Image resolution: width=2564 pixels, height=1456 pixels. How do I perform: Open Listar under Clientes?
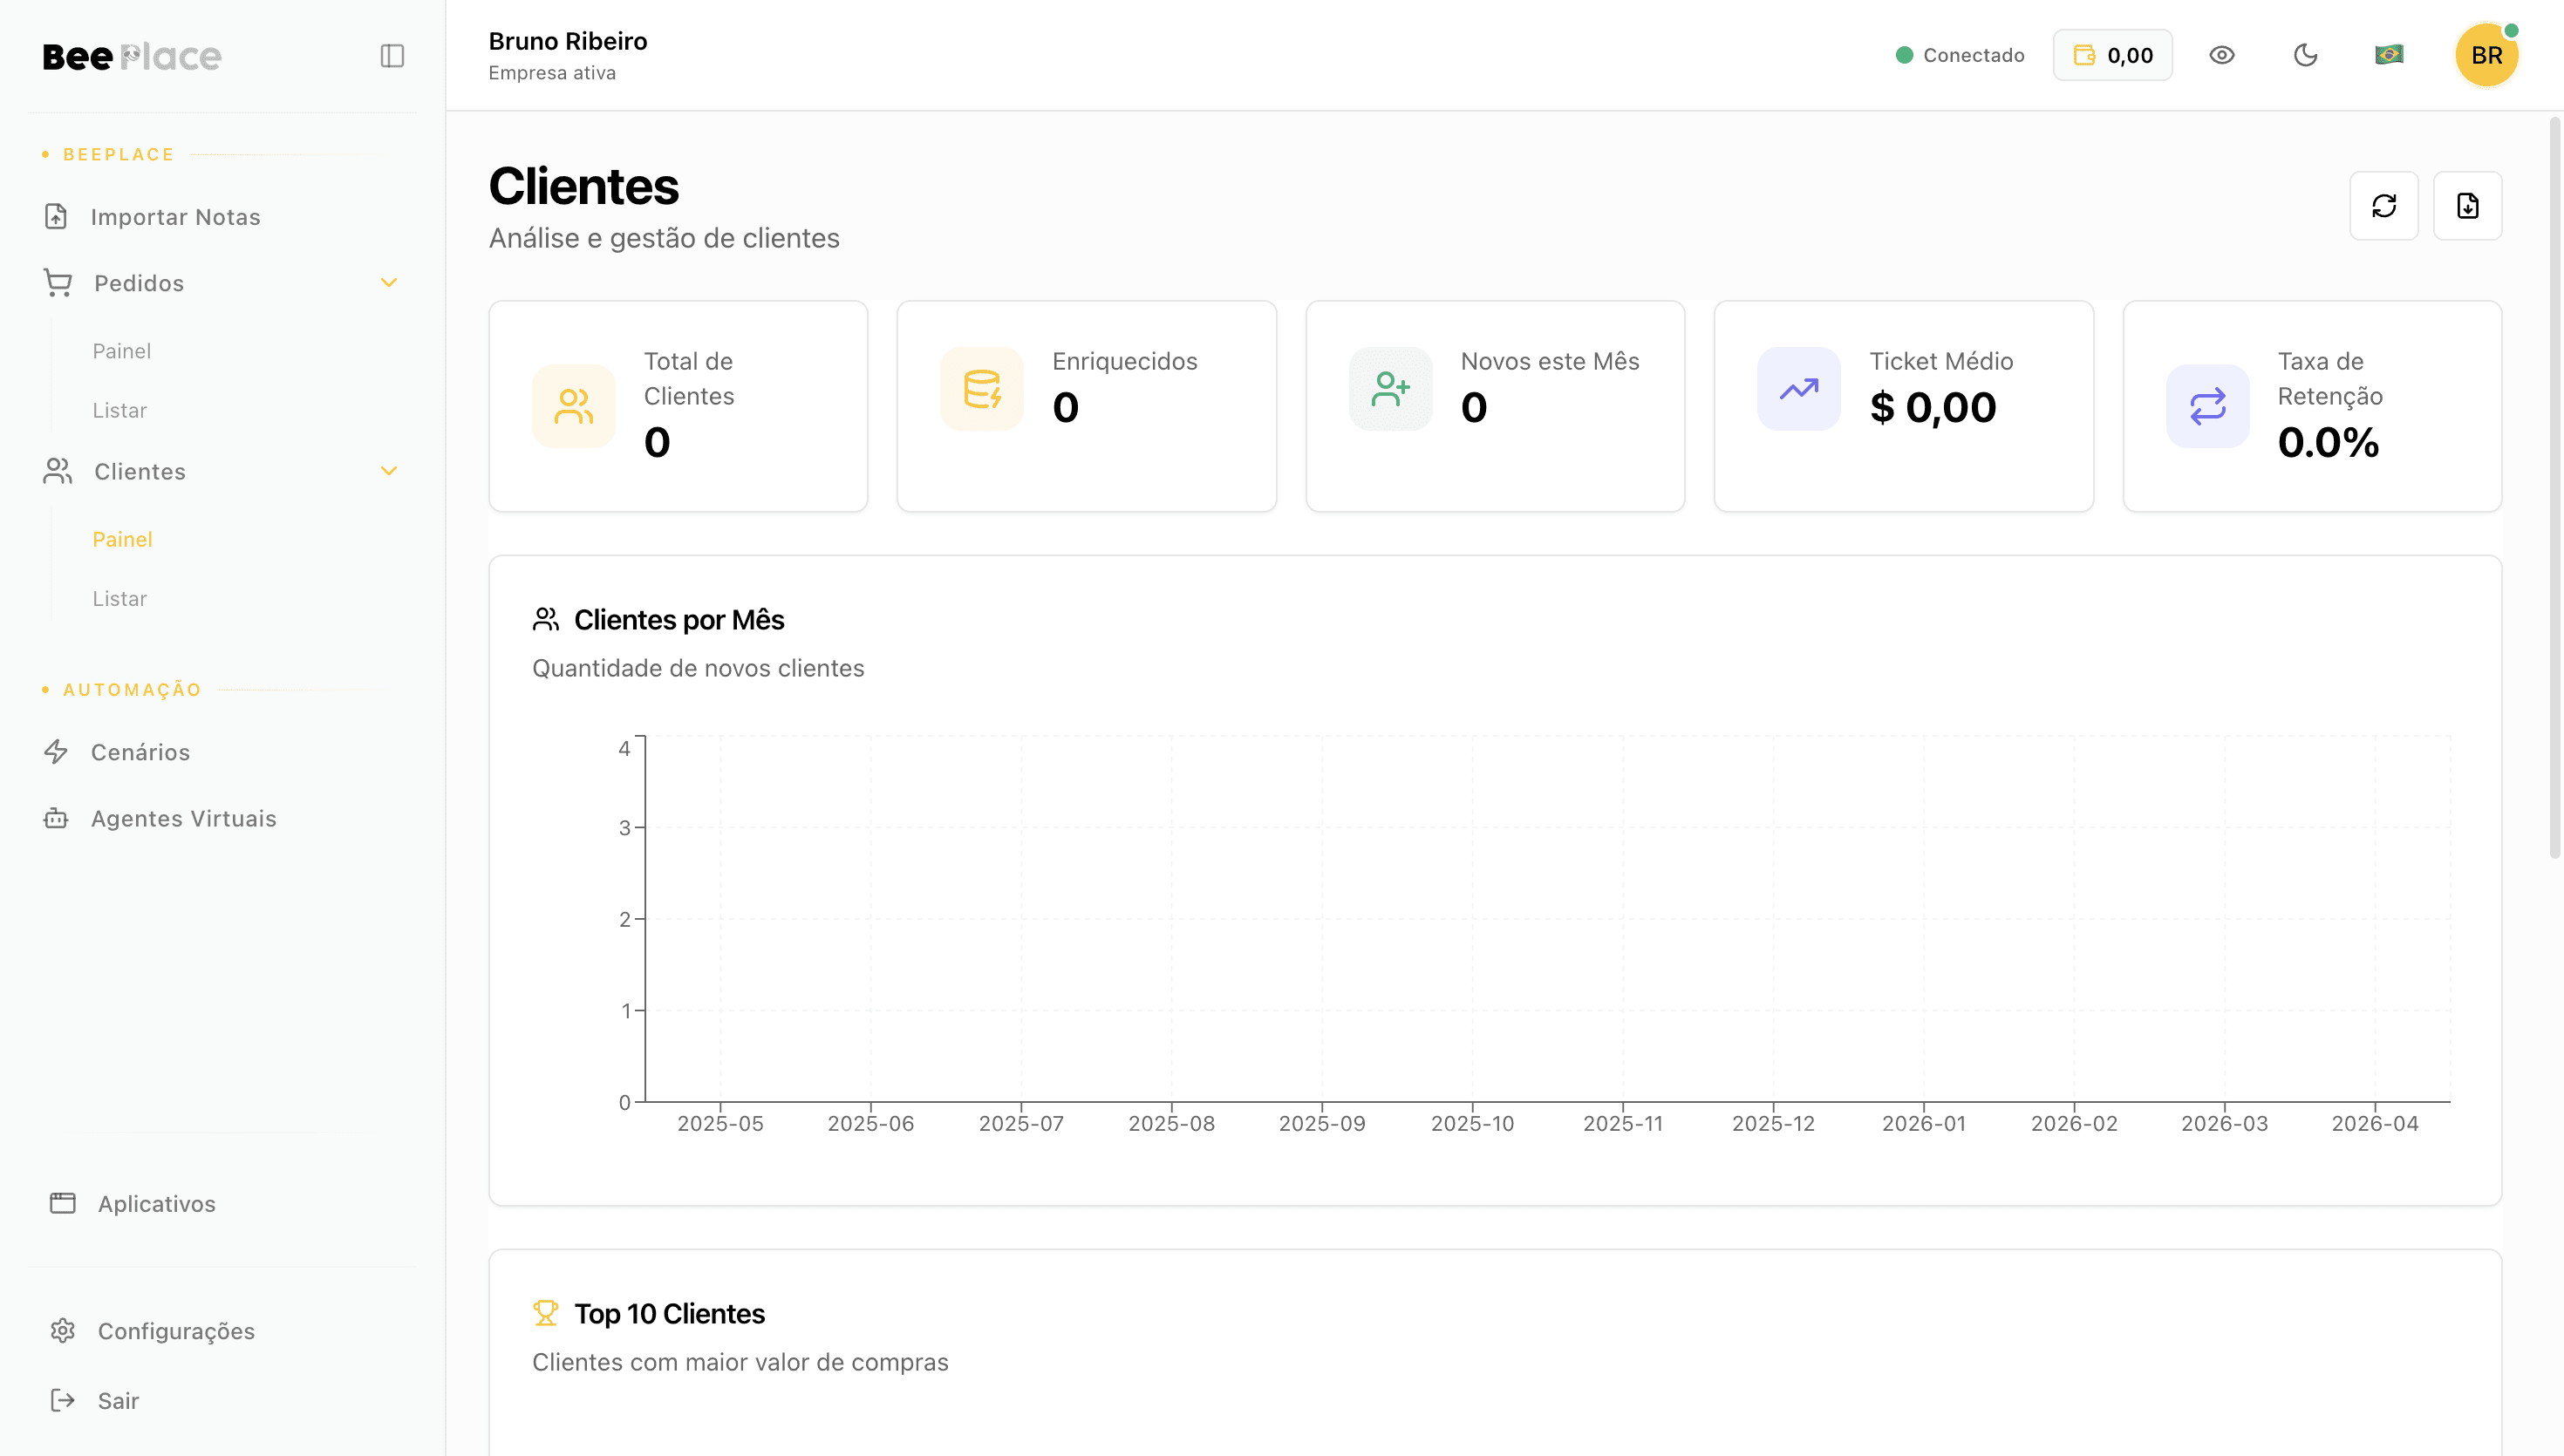(120, 598)
